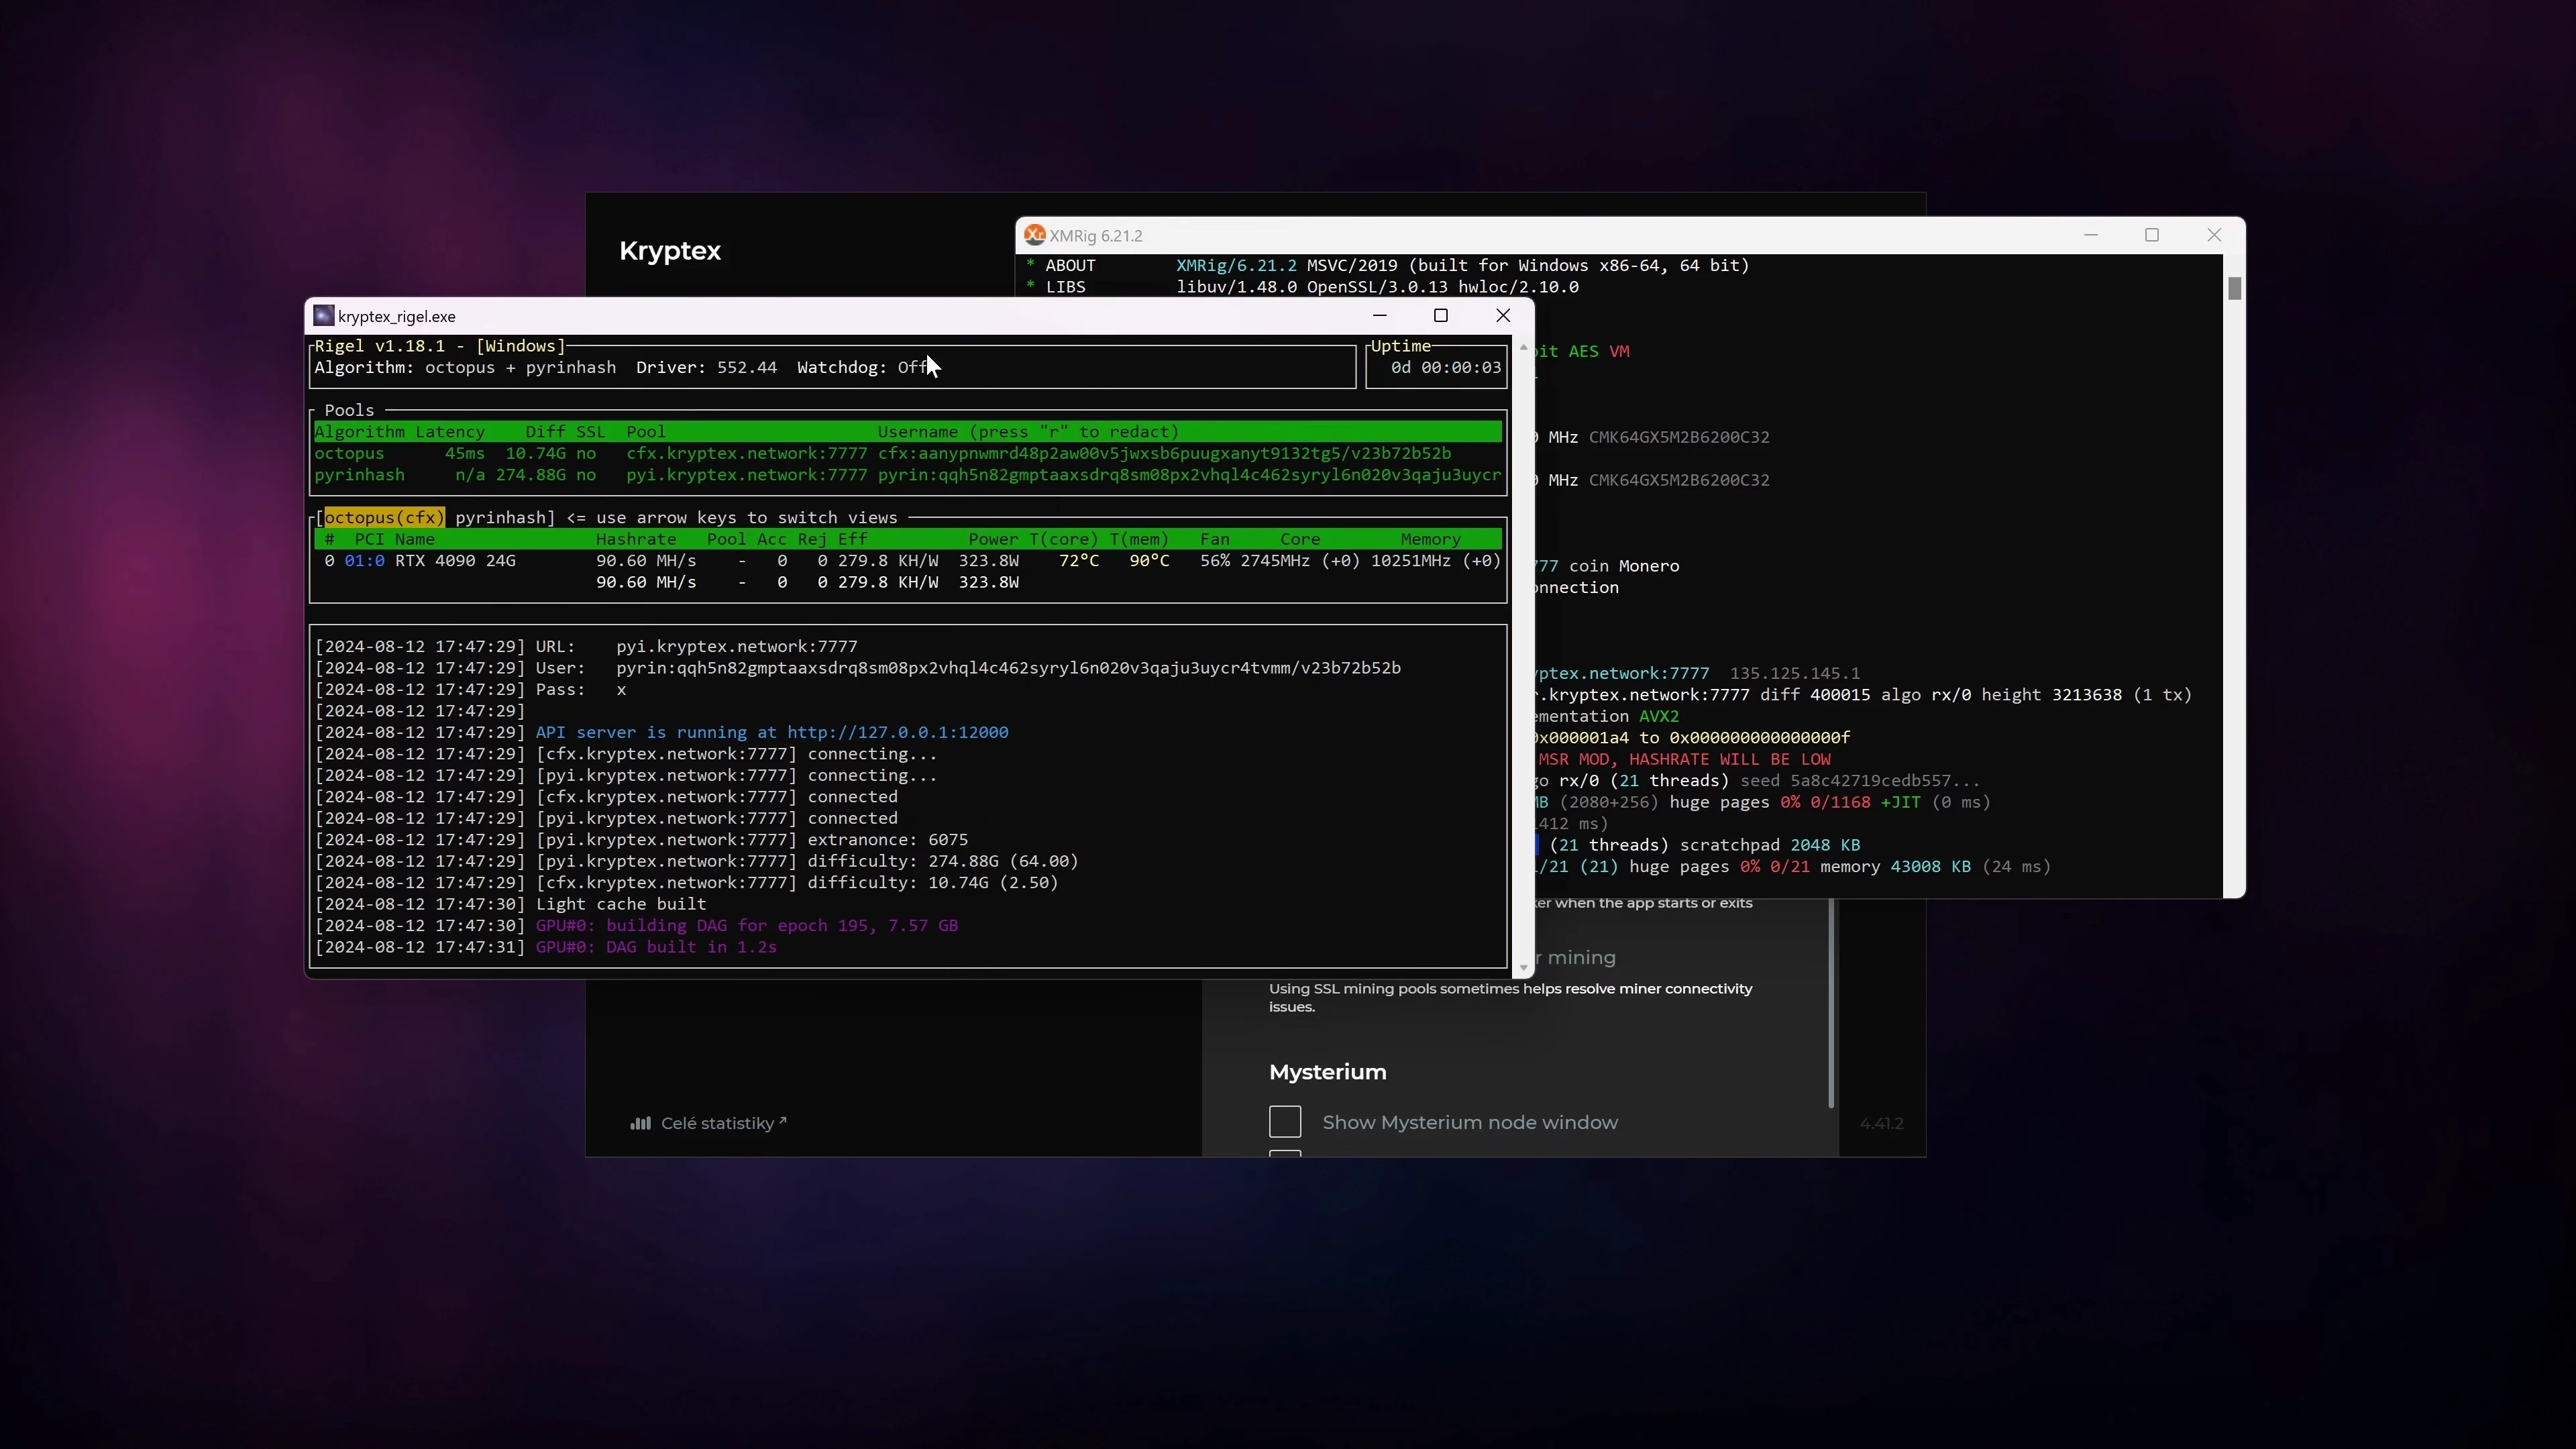
Task: Click the Kryptex logo heading
Action: pos(670,250)
